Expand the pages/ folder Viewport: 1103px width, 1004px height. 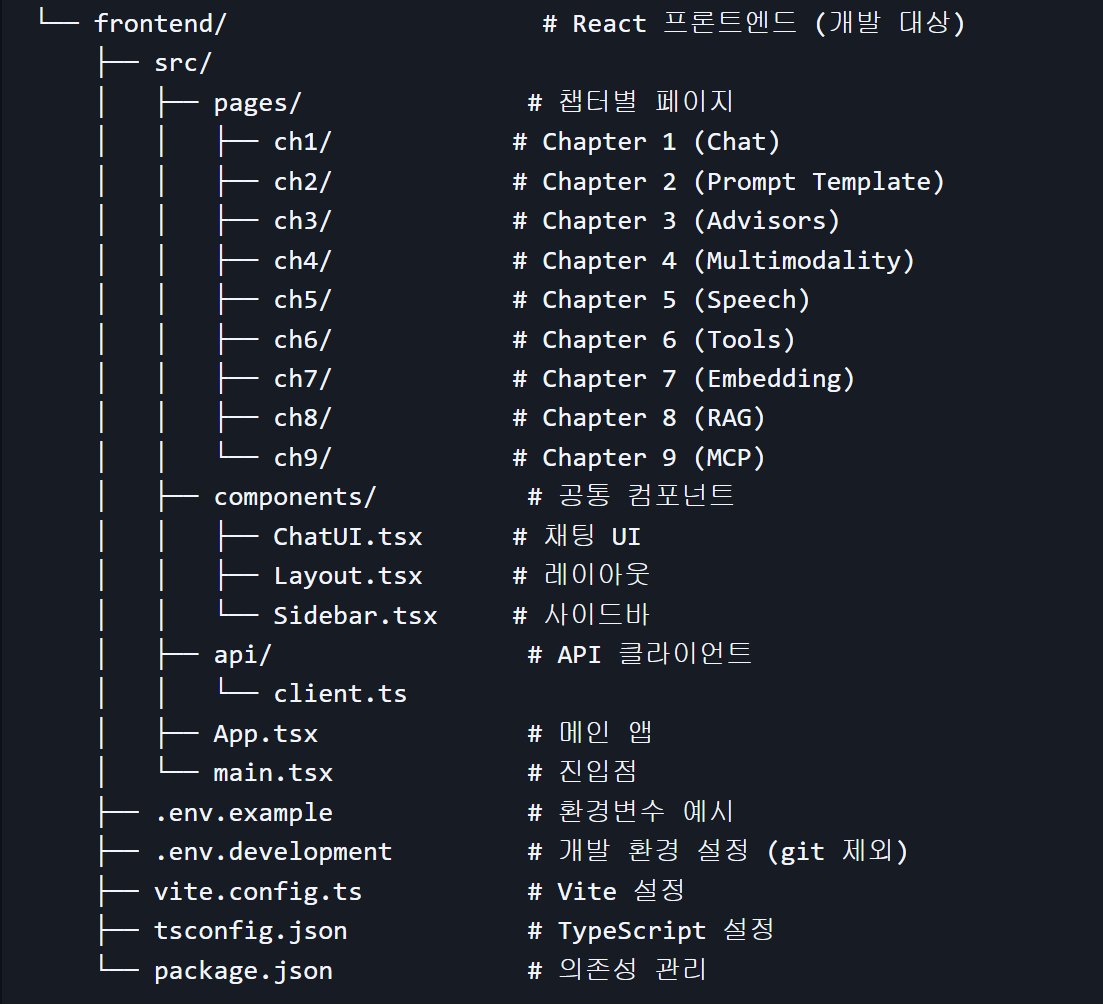point(257,102)
